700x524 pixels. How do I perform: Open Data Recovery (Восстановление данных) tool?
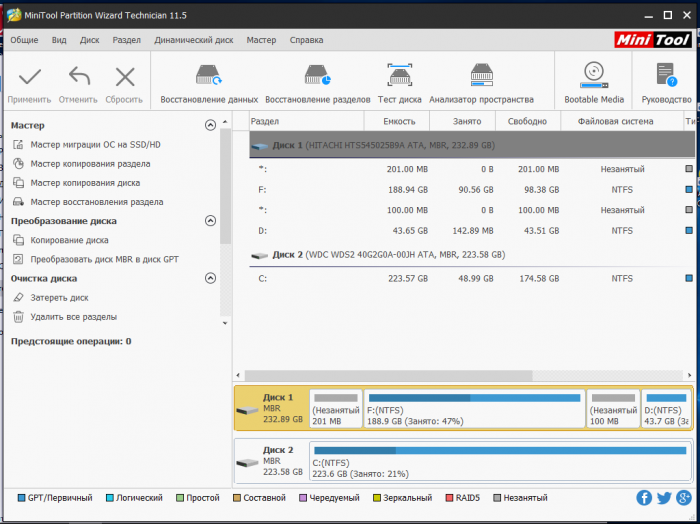click(x=209, y=76)
